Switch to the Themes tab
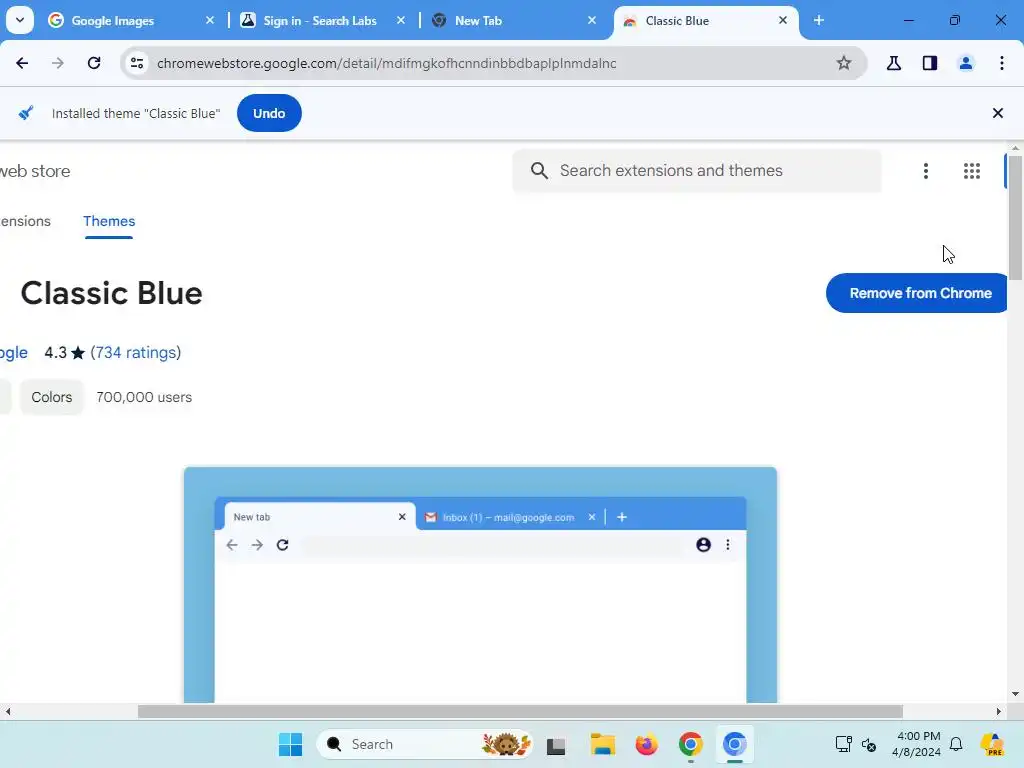Screen dimensions: 1024x768 109,221
